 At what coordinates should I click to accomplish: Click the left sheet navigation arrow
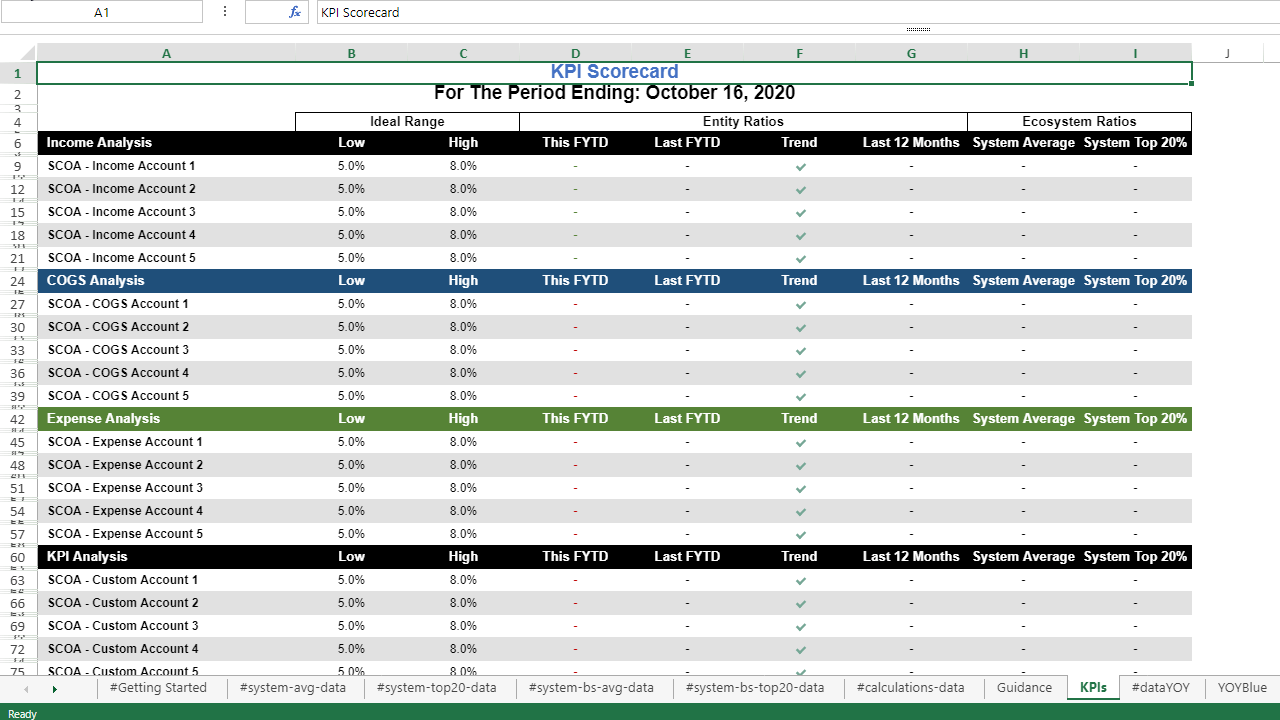click(24, 688)
